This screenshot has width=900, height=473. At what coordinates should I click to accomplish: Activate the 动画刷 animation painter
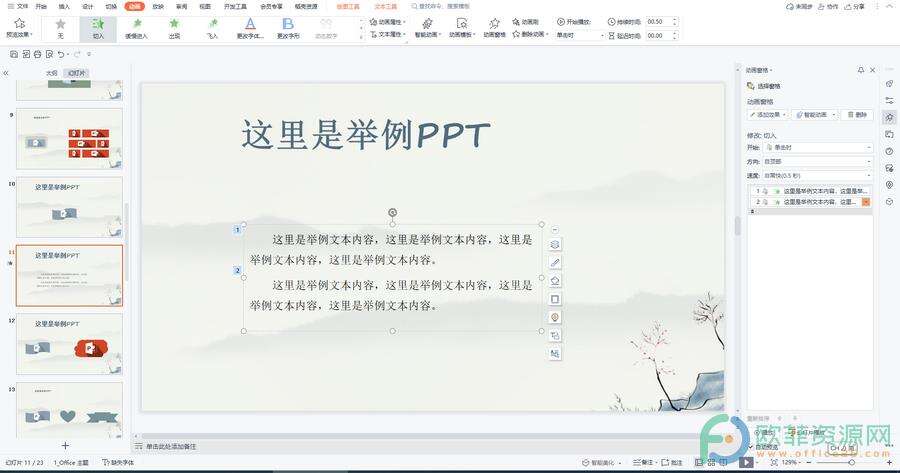[x=526, y=22]
